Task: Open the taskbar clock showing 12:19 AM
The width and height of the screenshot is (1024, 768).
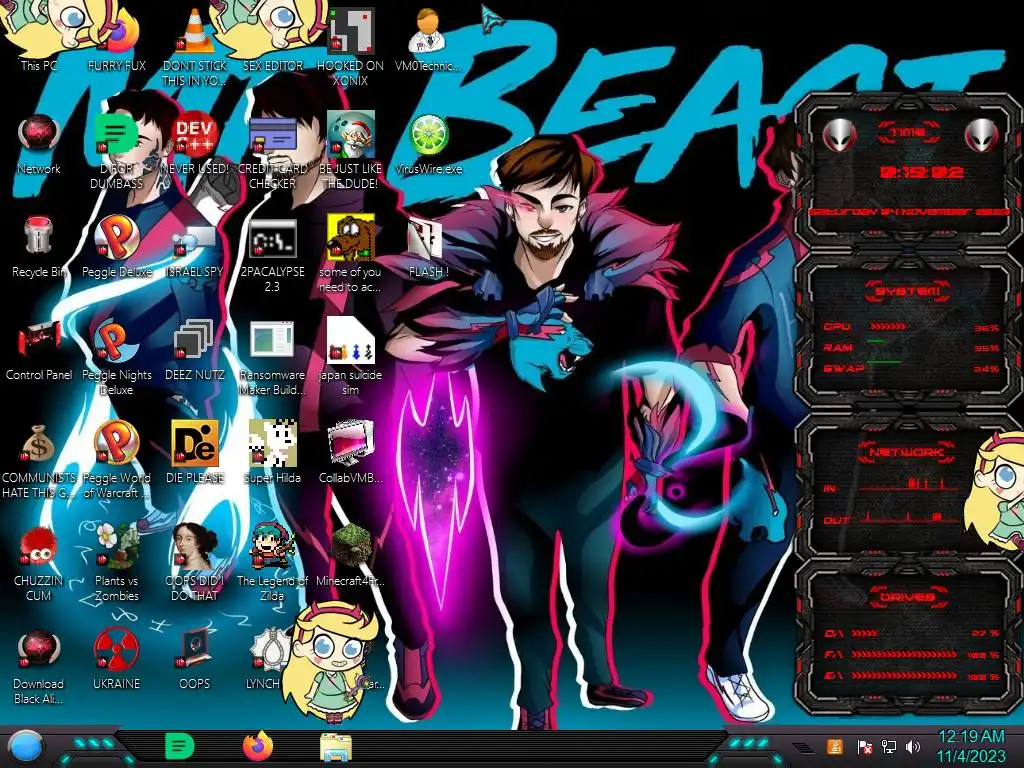Action: tap(971, 746)
